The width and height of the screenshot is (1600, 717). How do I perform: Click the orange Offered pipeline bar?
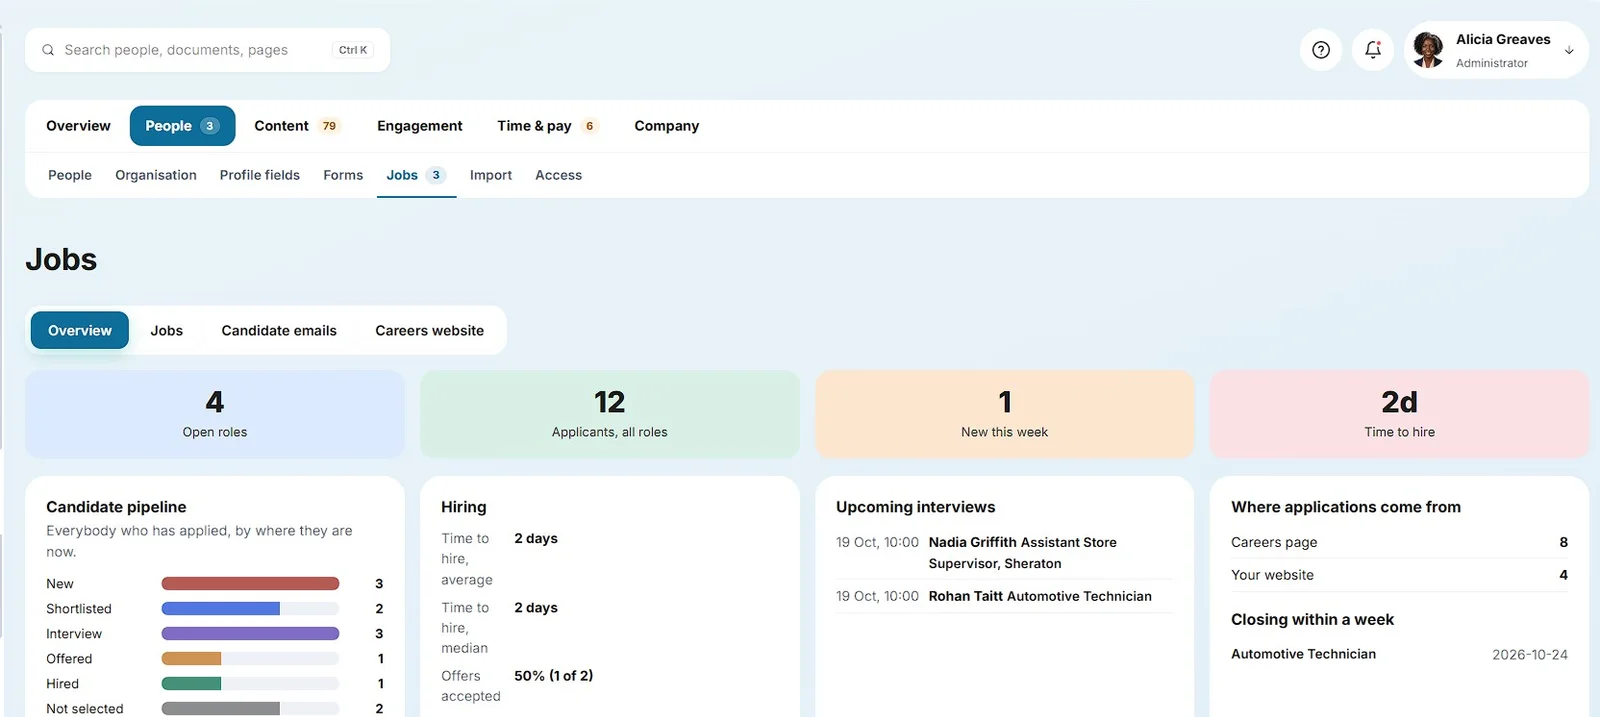191,658
